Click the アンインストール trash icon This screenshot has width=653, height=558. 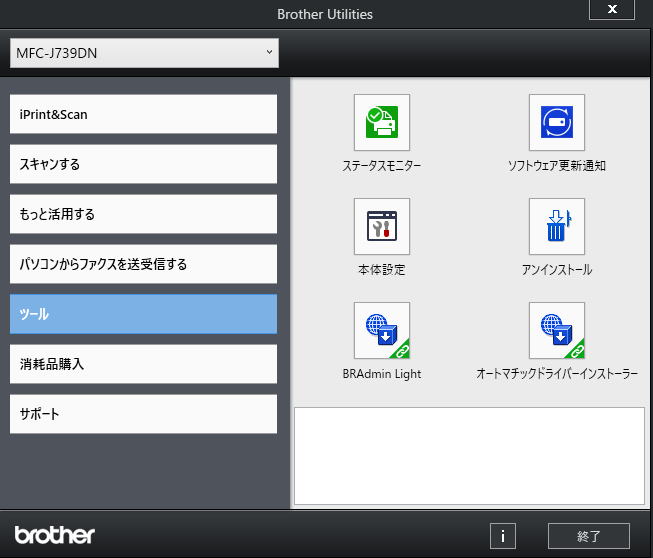(556, 227)
